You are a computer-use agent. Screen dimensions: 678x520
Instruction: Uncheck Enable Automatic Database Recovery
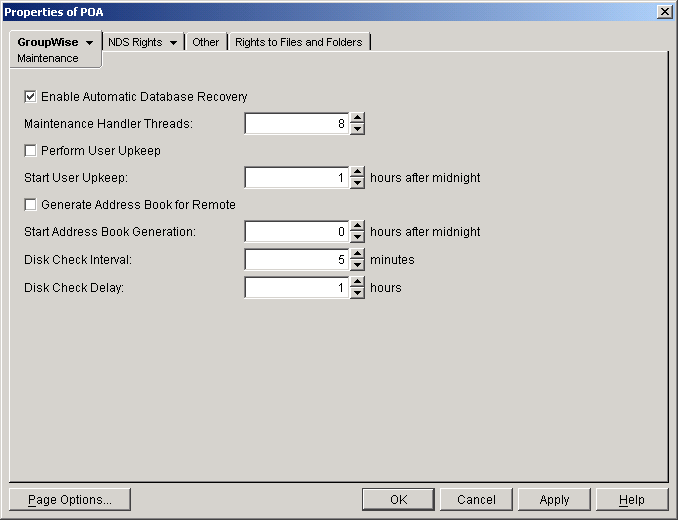[x=30, y=96]
